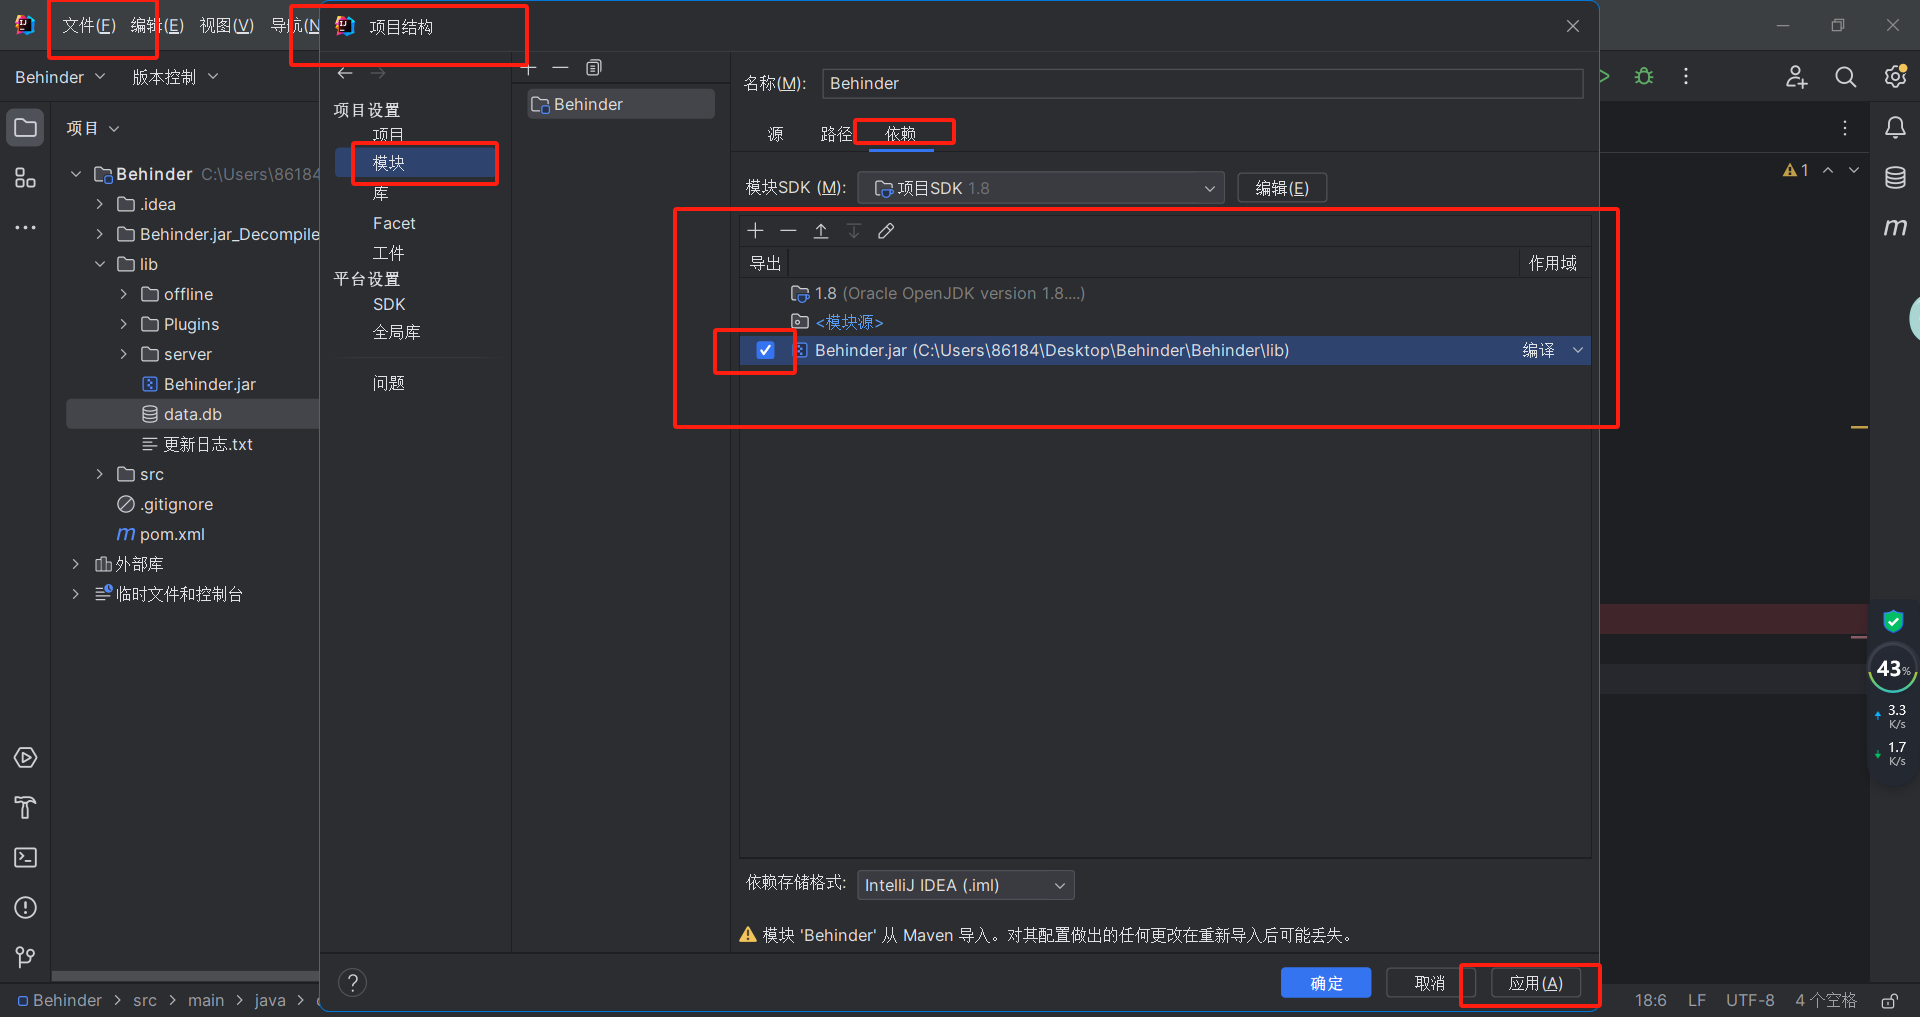Edit dependency with pencil icon
This screenshot has height=1017, width=1920.
click(x=886, y=231)
